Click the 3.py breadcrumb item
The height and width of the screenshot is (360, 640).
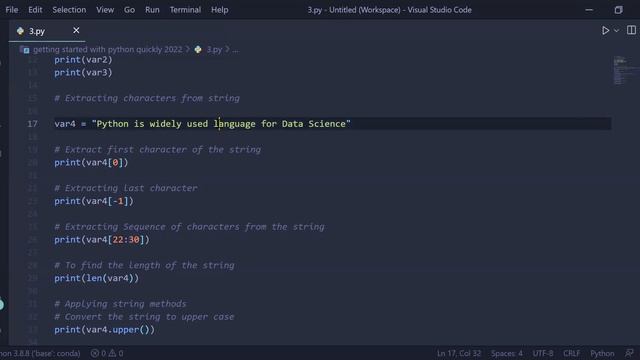(x=214, y=49)
